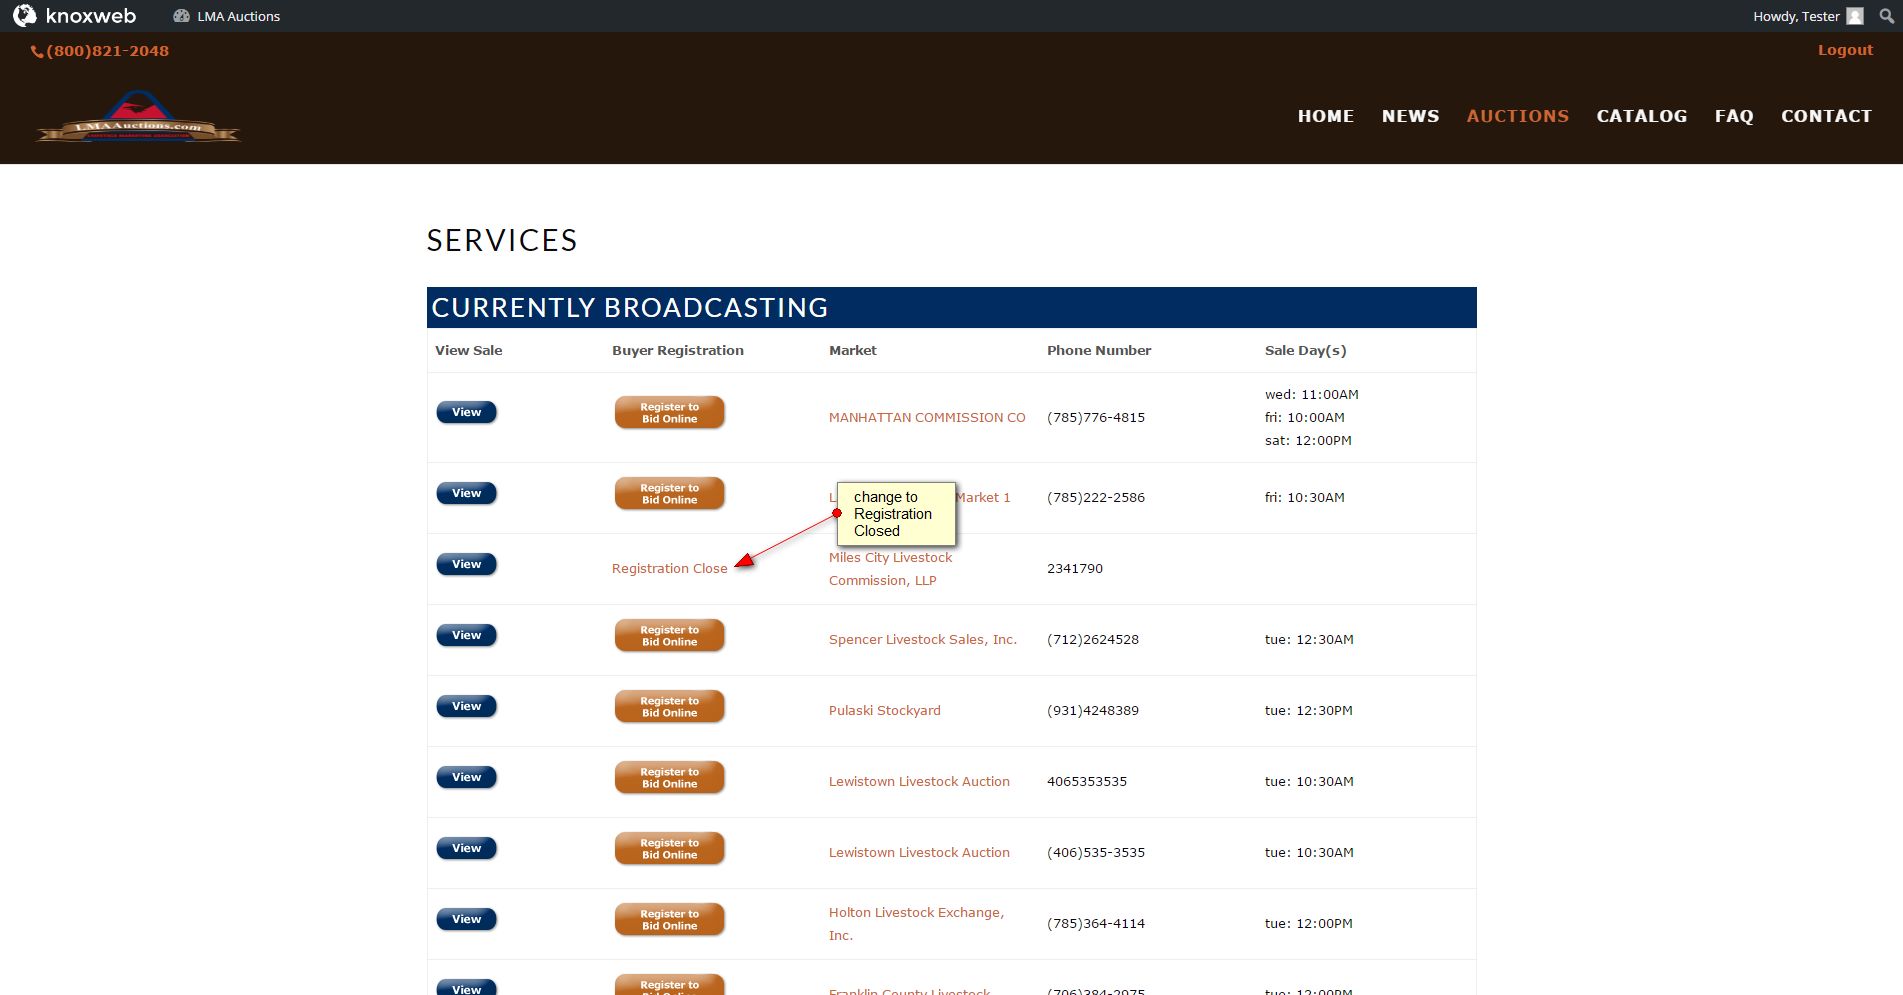
Task: Open Miles City Livestock Commission, LLP link
Action: (890, 569)
